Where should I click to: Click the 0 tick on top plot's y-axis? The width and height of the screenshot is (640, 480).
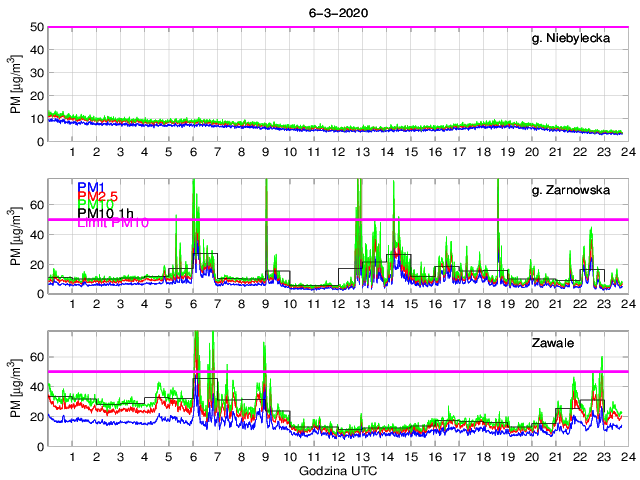click(x=38, y=142)
